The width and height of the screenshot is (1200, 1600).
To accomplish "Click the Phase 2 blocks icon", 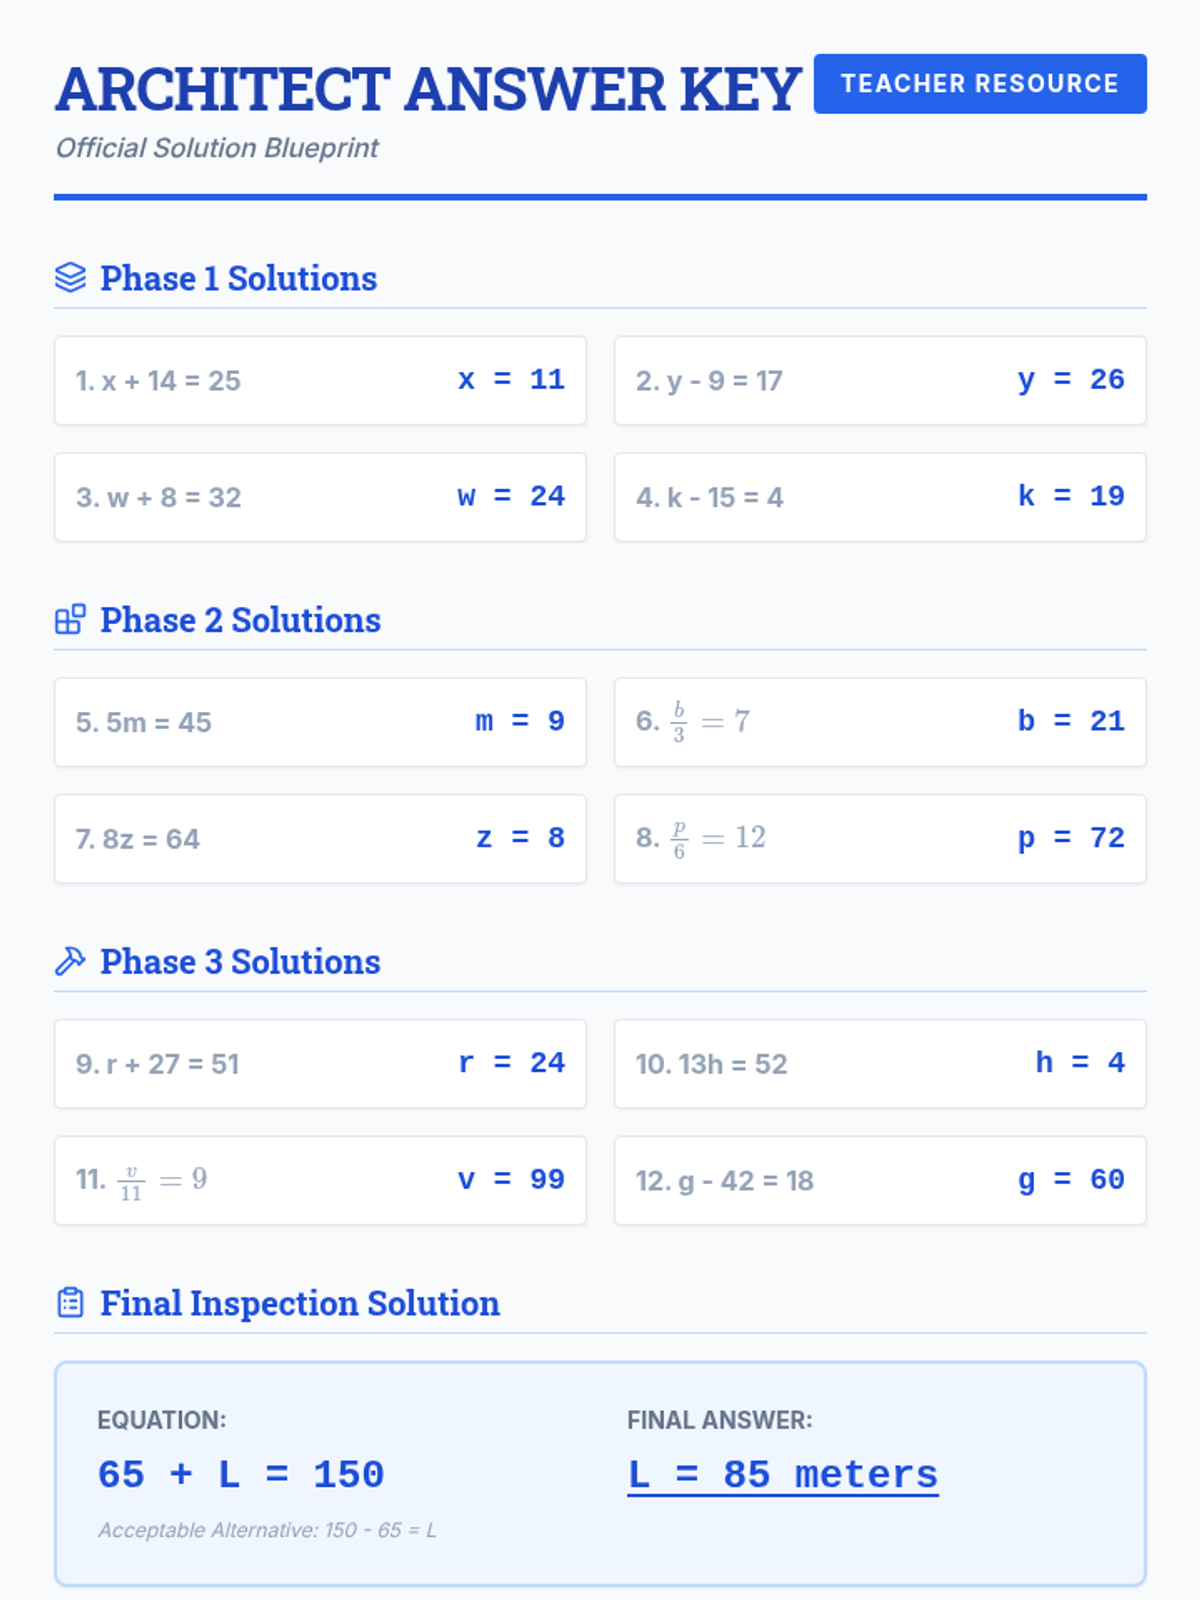I will 70,620.
